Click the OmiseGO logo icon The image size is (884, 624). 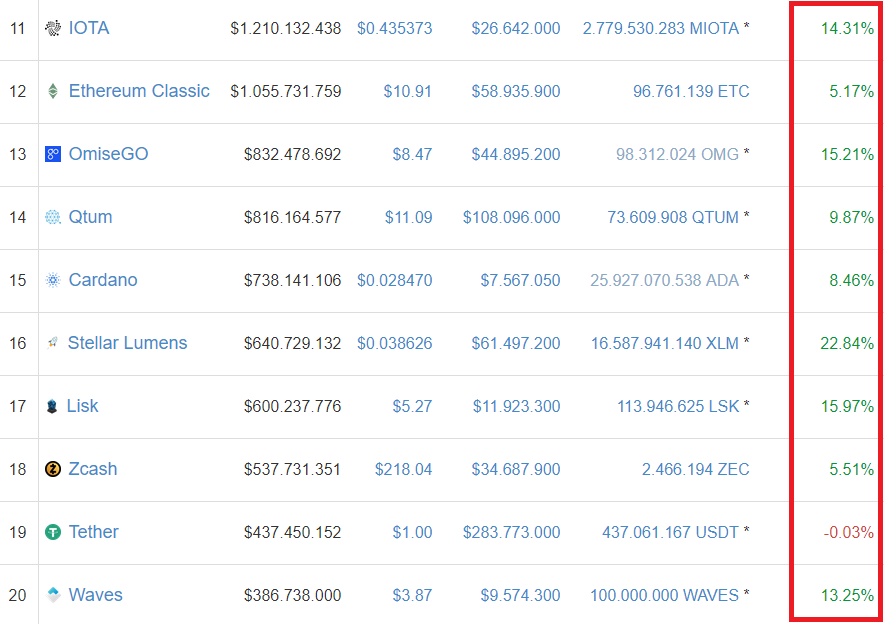pos(53,154)
